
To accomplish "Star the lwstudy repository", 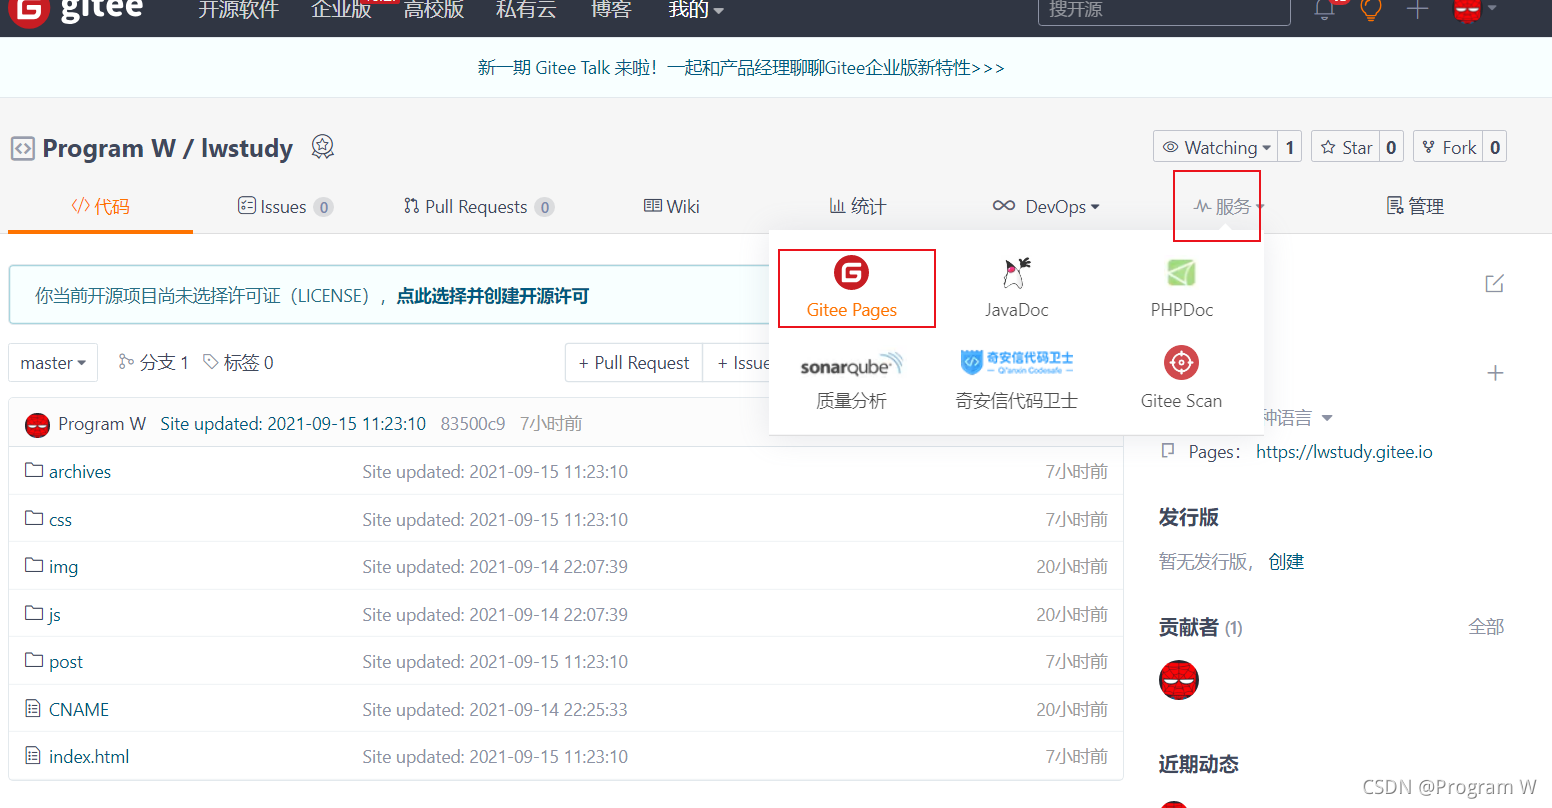I will [1346, 147].
